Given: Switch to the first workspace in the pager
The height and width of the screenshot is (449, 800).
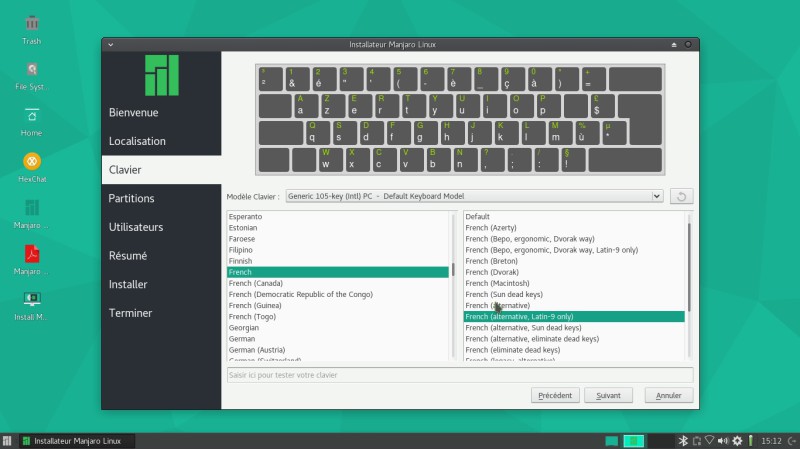Looking at the screenshot, I should (611, 441).
